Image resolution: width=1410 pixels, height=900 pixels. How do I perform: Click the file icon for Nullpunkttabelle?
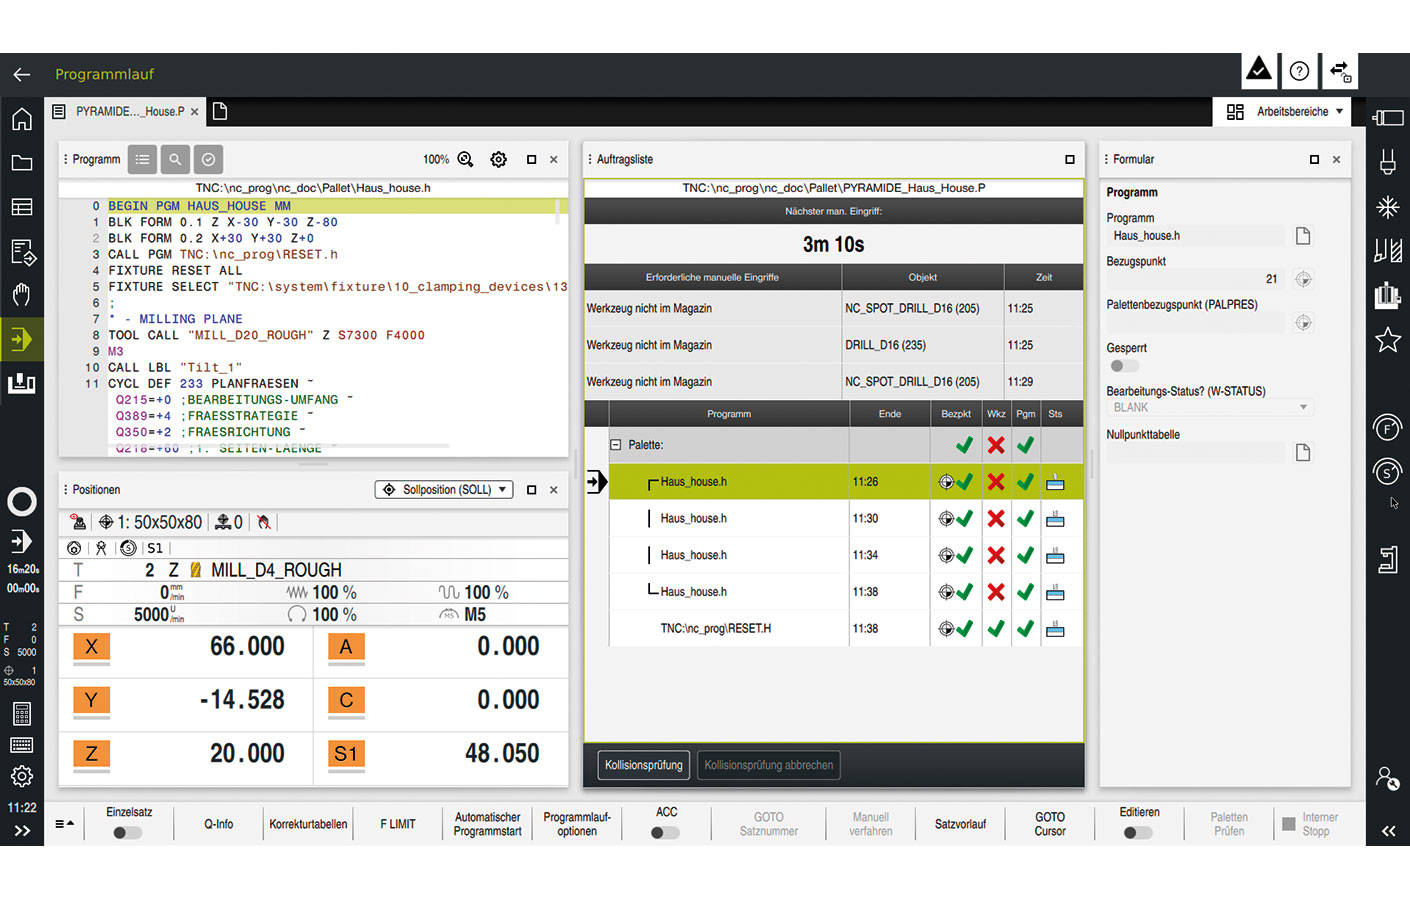(1303, 453)
